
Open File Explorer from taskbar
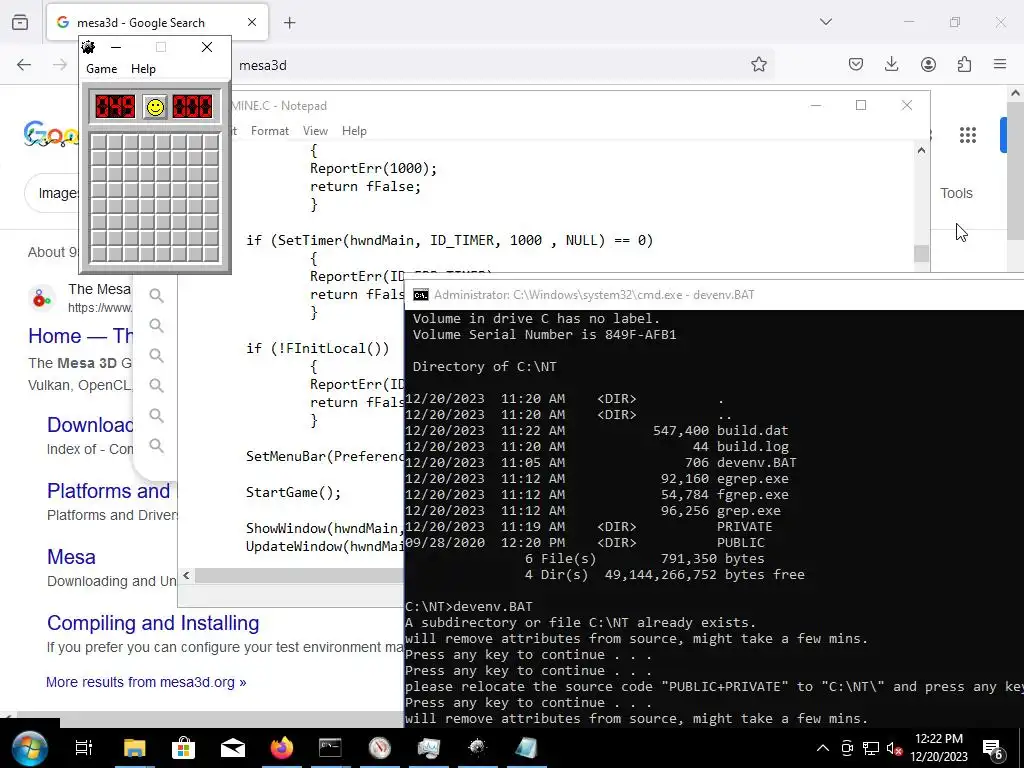pyautogui.click(x=135, y=748)
